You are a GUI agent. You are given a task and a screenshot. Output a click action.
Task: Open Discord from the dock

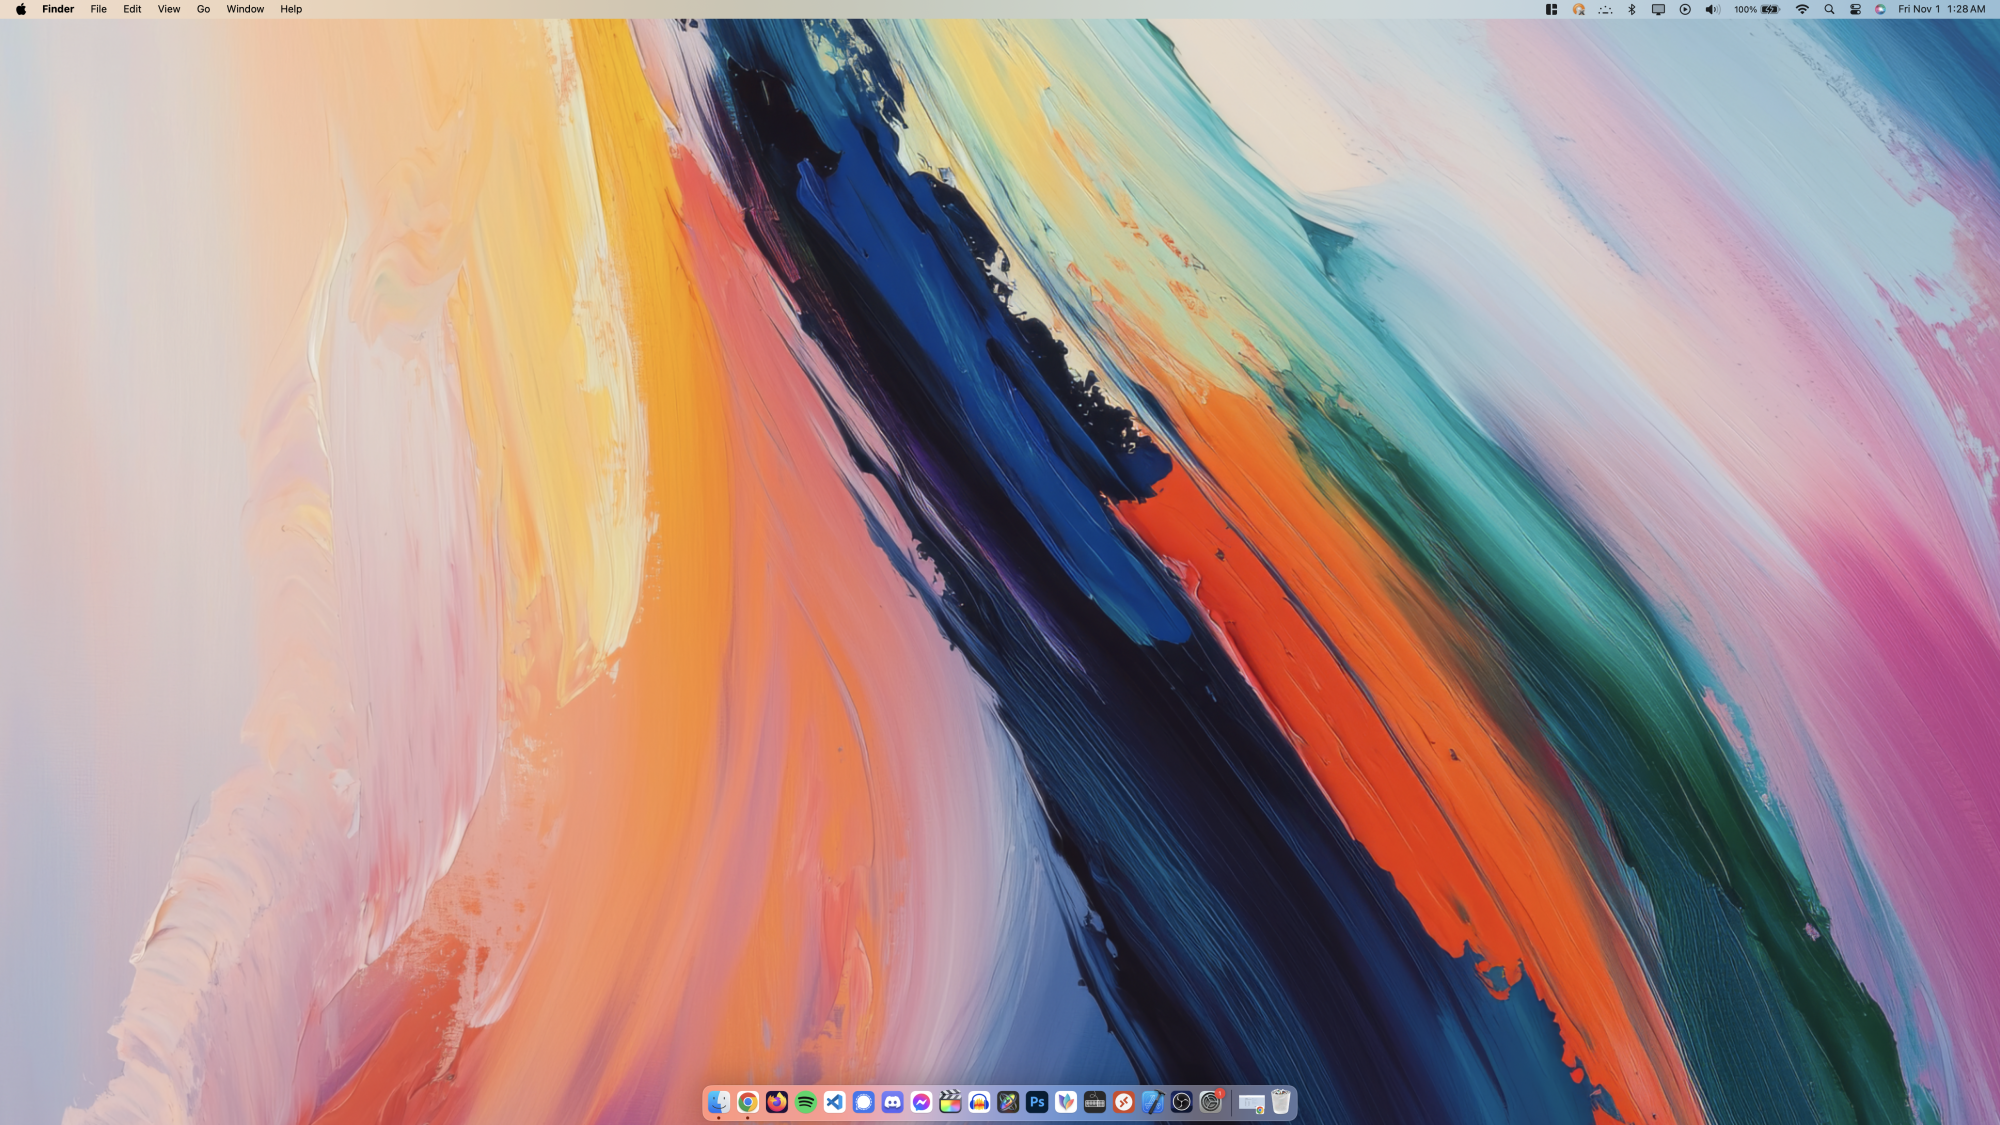click(892, 1102)
